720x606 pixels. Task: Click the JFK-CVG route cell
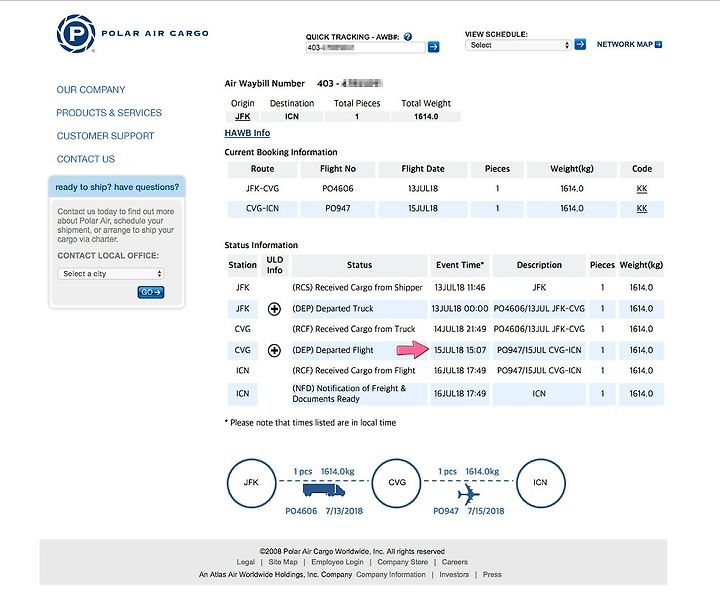click(262, 189)
